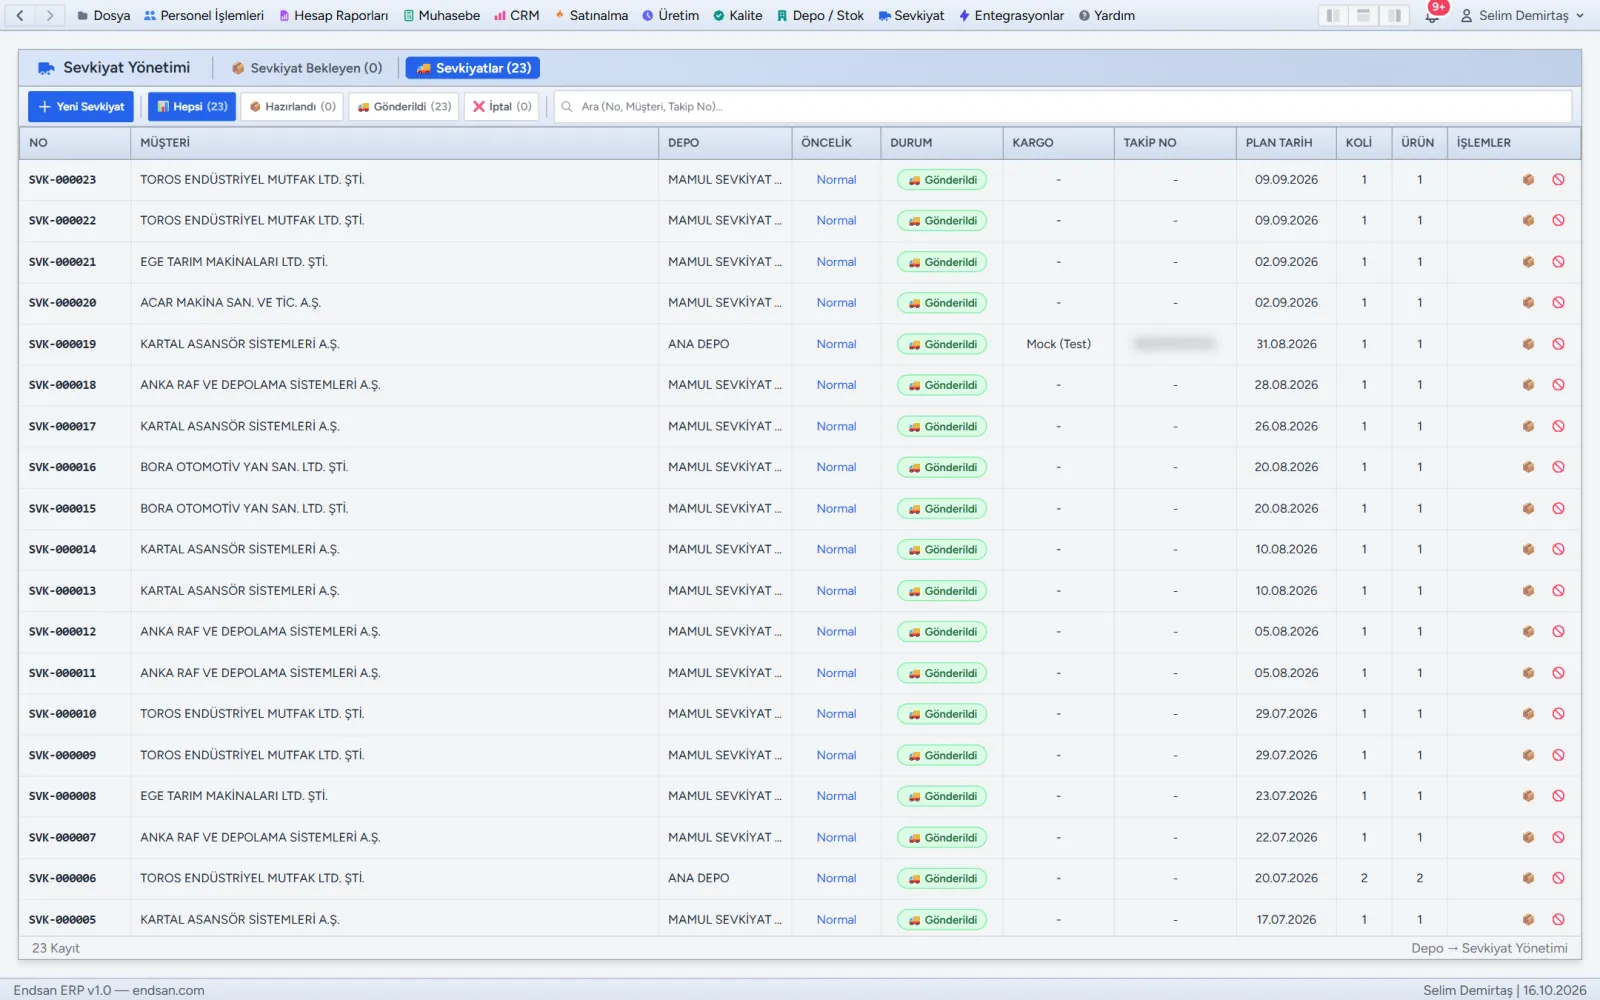Viewport: 1600px width, 1000px height.
Task: Click the search magnifier icon
Action: tap(567, 106)
